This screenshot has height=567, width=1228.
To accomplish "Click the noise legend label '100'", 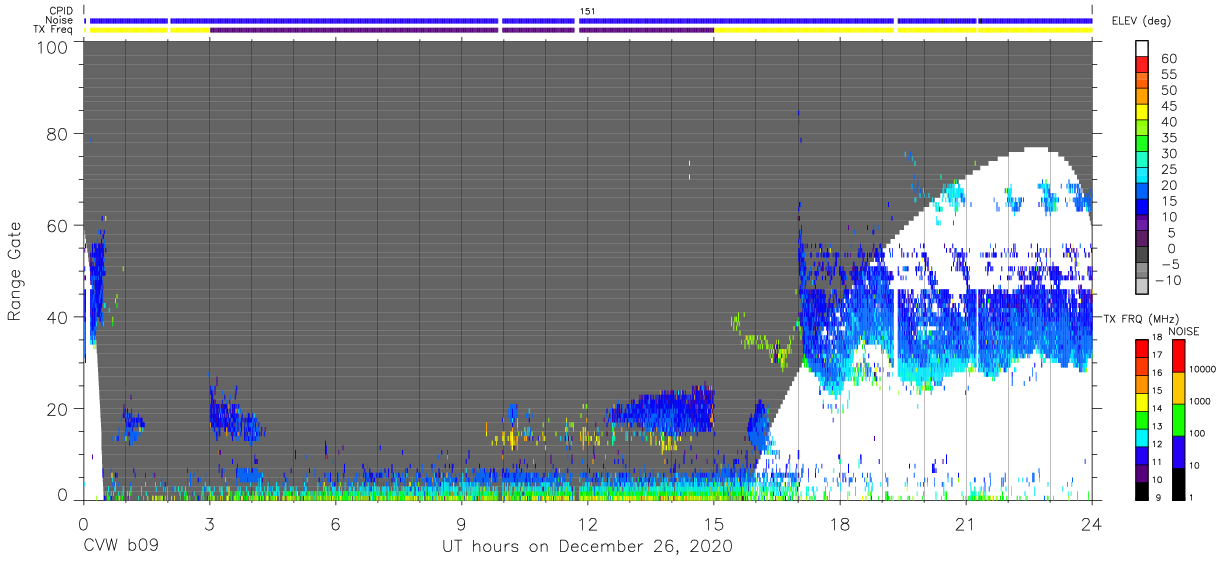I will click(x=1197, y=433).
